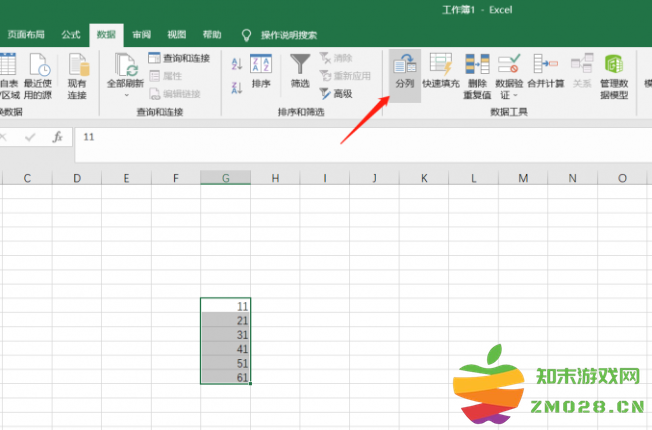Open Existing Connections (现有连接)

coord(78,77)
